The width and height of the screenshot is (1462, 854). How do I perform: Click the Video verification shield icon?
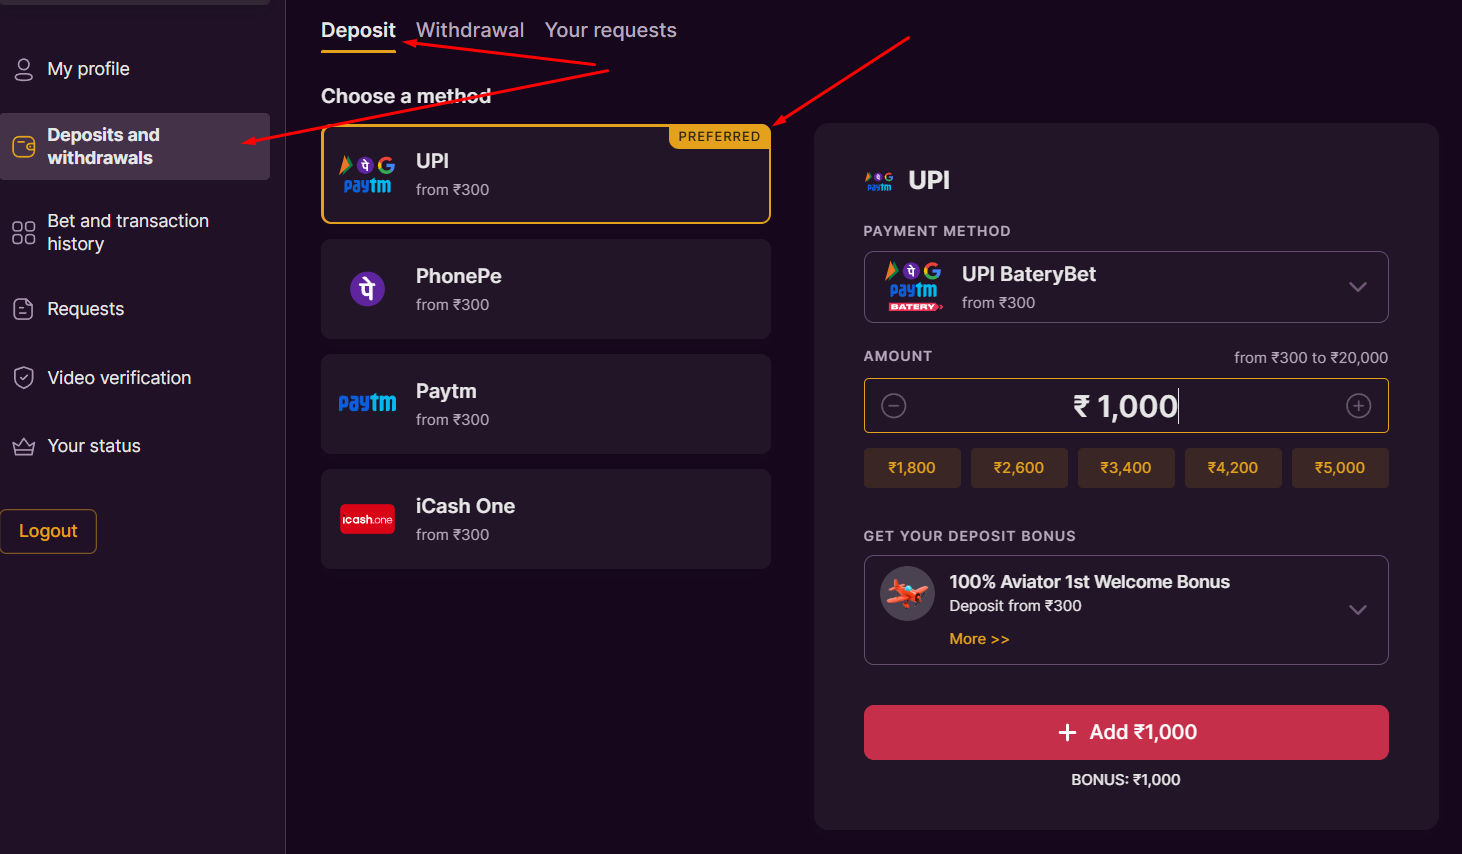click(x=23, y=378)
